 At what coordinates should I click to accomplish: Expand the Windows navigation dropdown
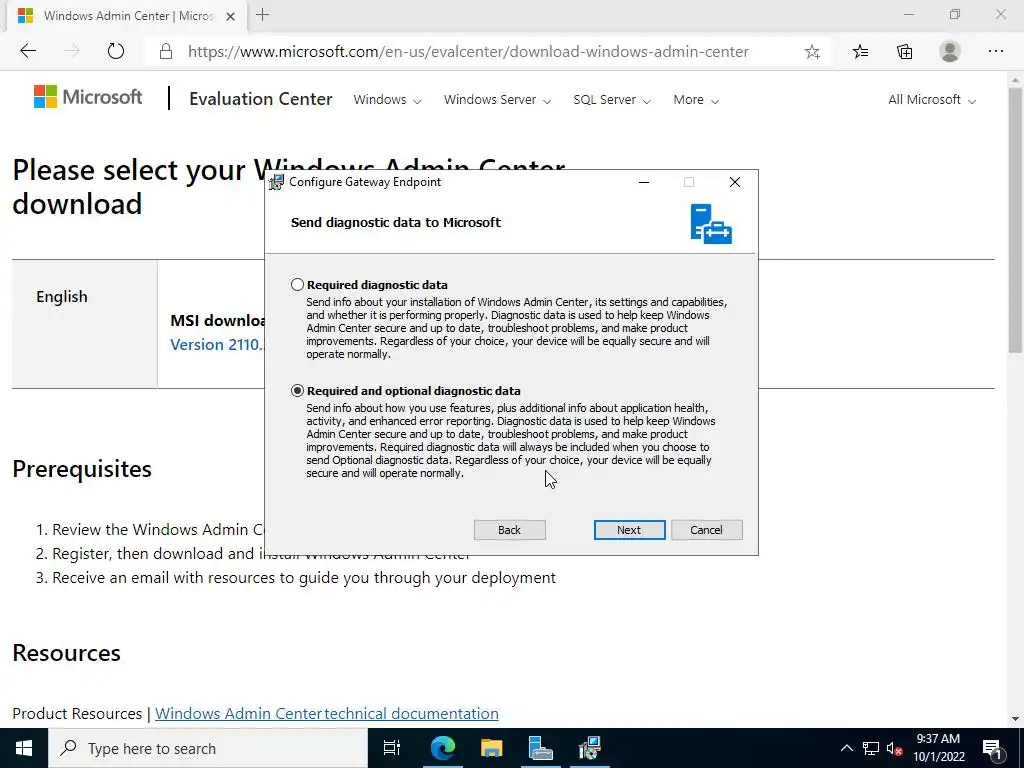coord(387,100)
